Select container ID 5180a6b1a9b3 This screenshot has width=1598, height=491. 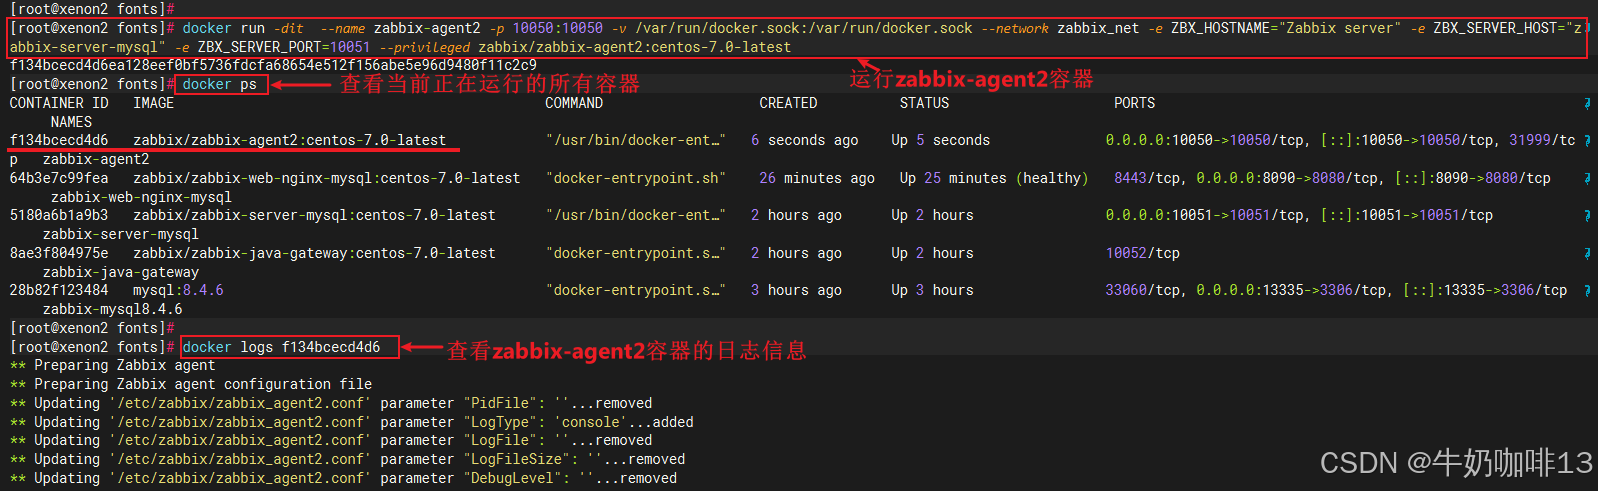[x=59, y=215]
